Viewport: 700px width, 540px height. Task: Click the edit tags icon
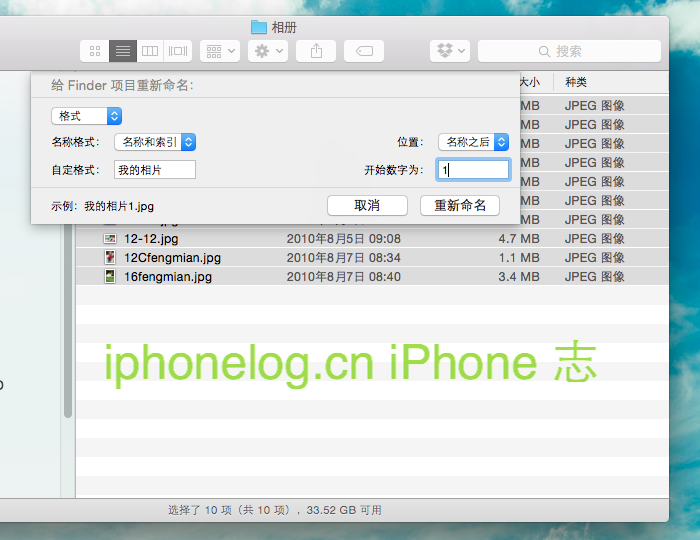tap(364, 51)
